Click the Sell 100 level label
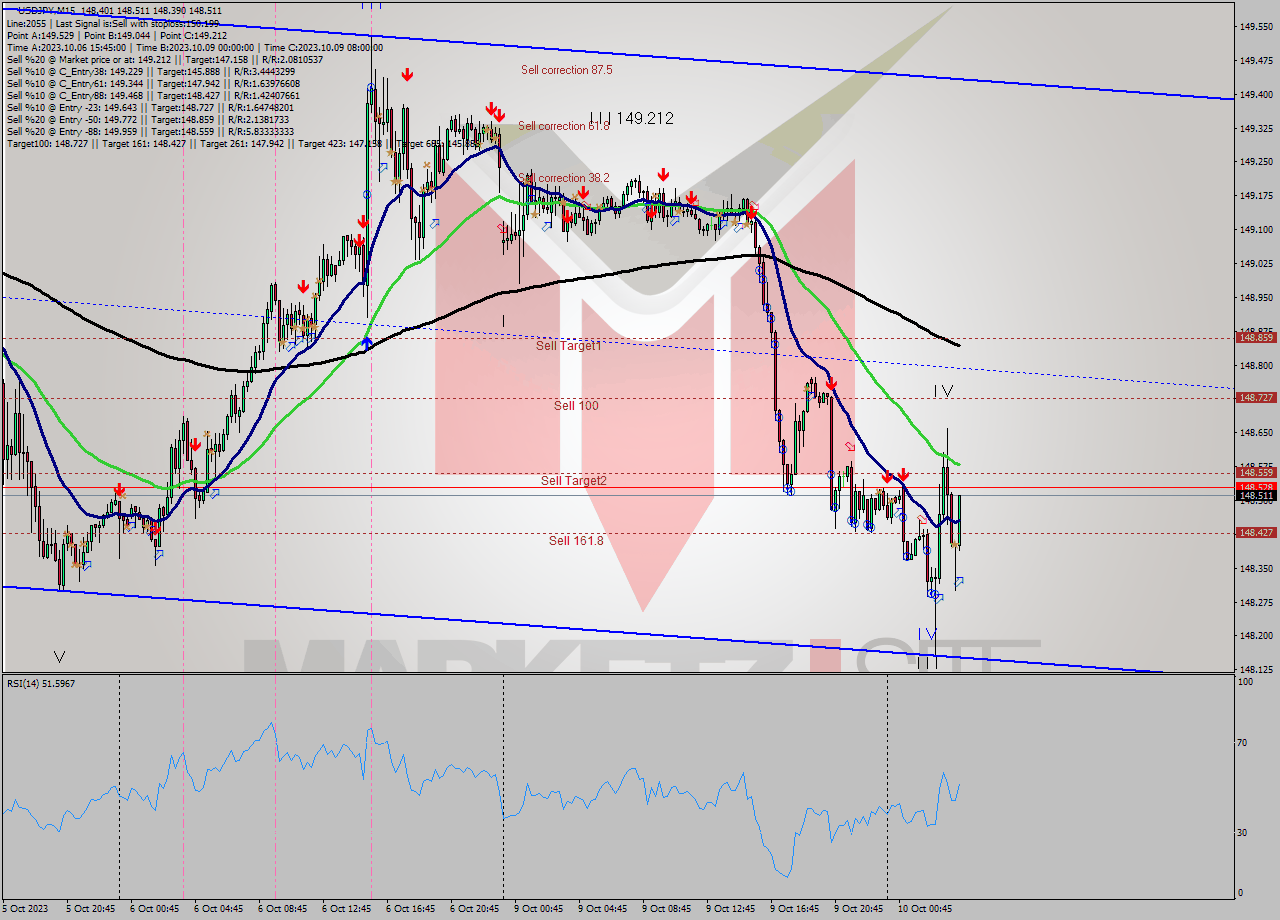Image resolution: width=1280 pixels, height=920 pixels. 574,406
